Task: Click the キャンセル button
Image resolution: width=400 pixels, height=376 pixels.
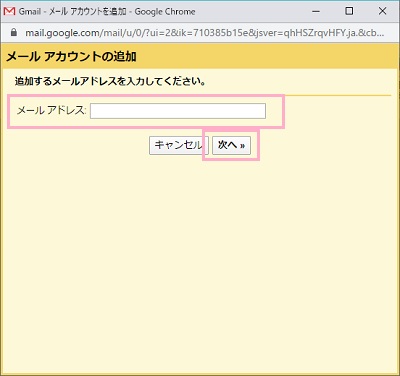Action: (179, 145)
